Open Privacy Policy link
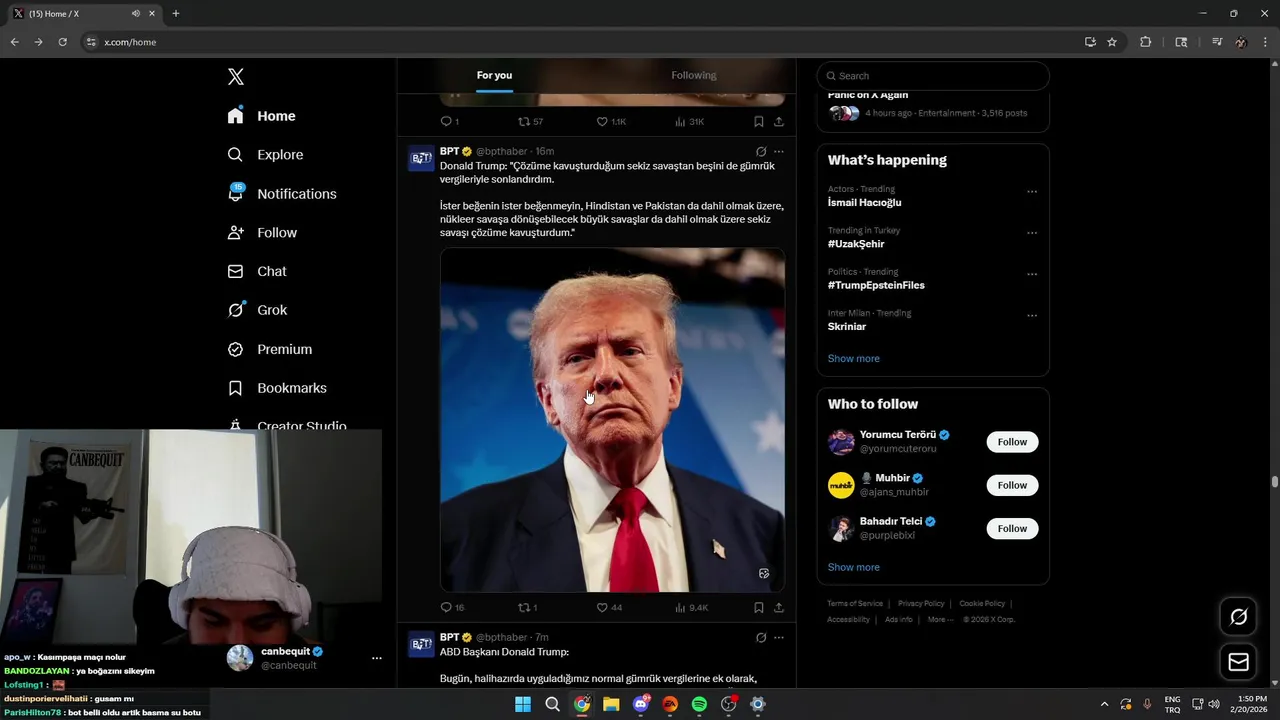 tap(921, 604)
